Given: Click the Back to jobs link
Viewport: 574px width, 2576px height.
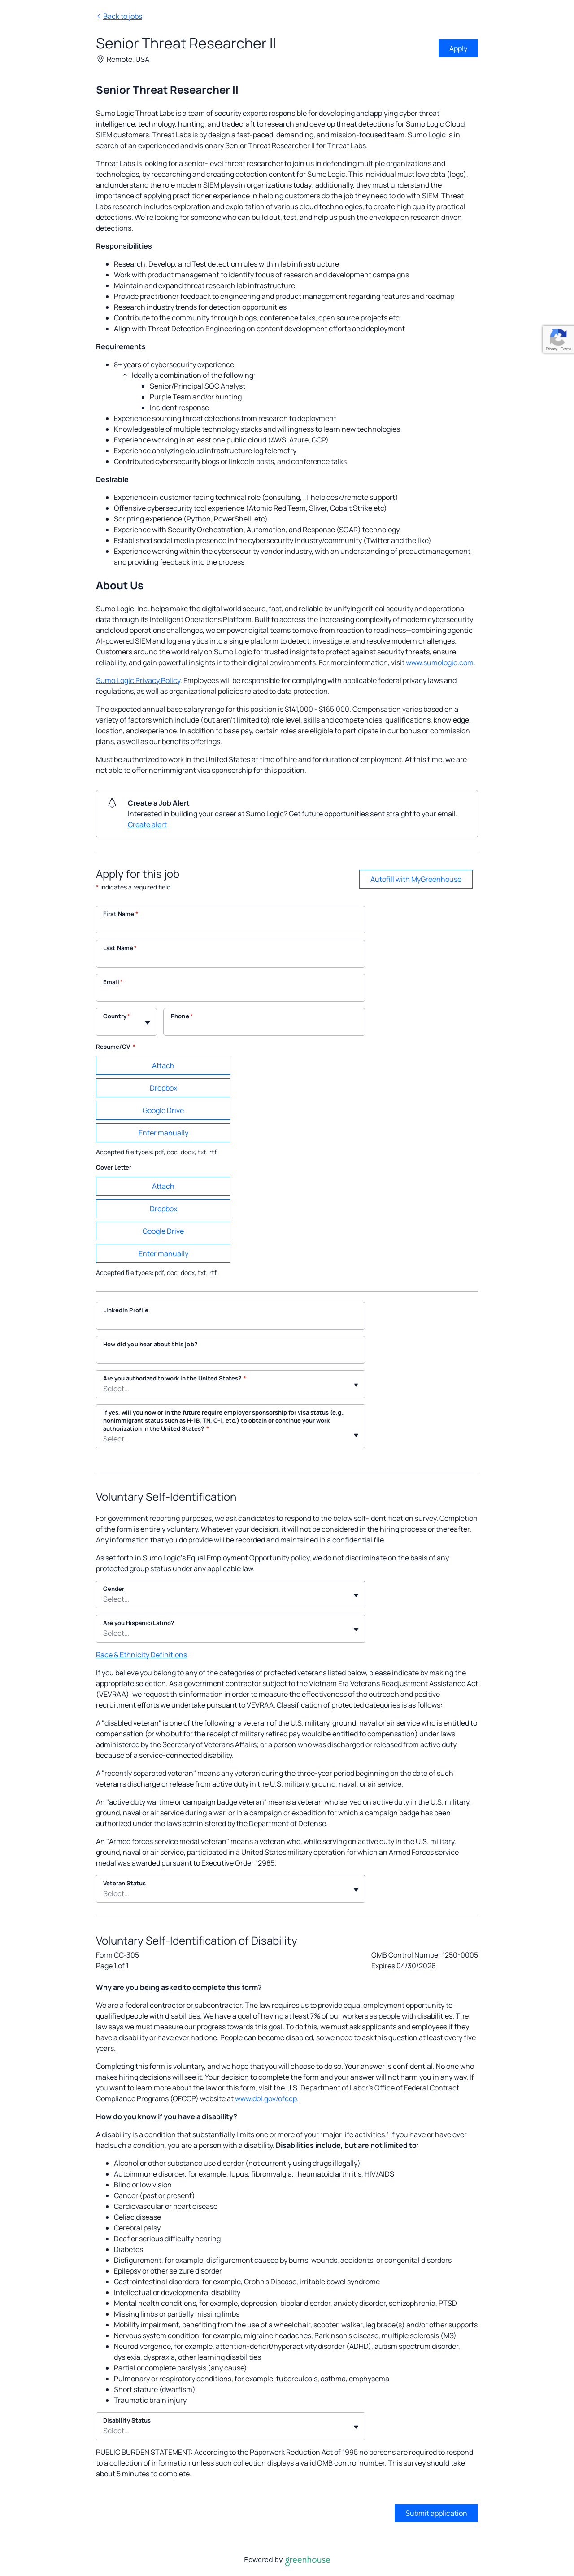Looking at the screenshot, I should point(122,16).
